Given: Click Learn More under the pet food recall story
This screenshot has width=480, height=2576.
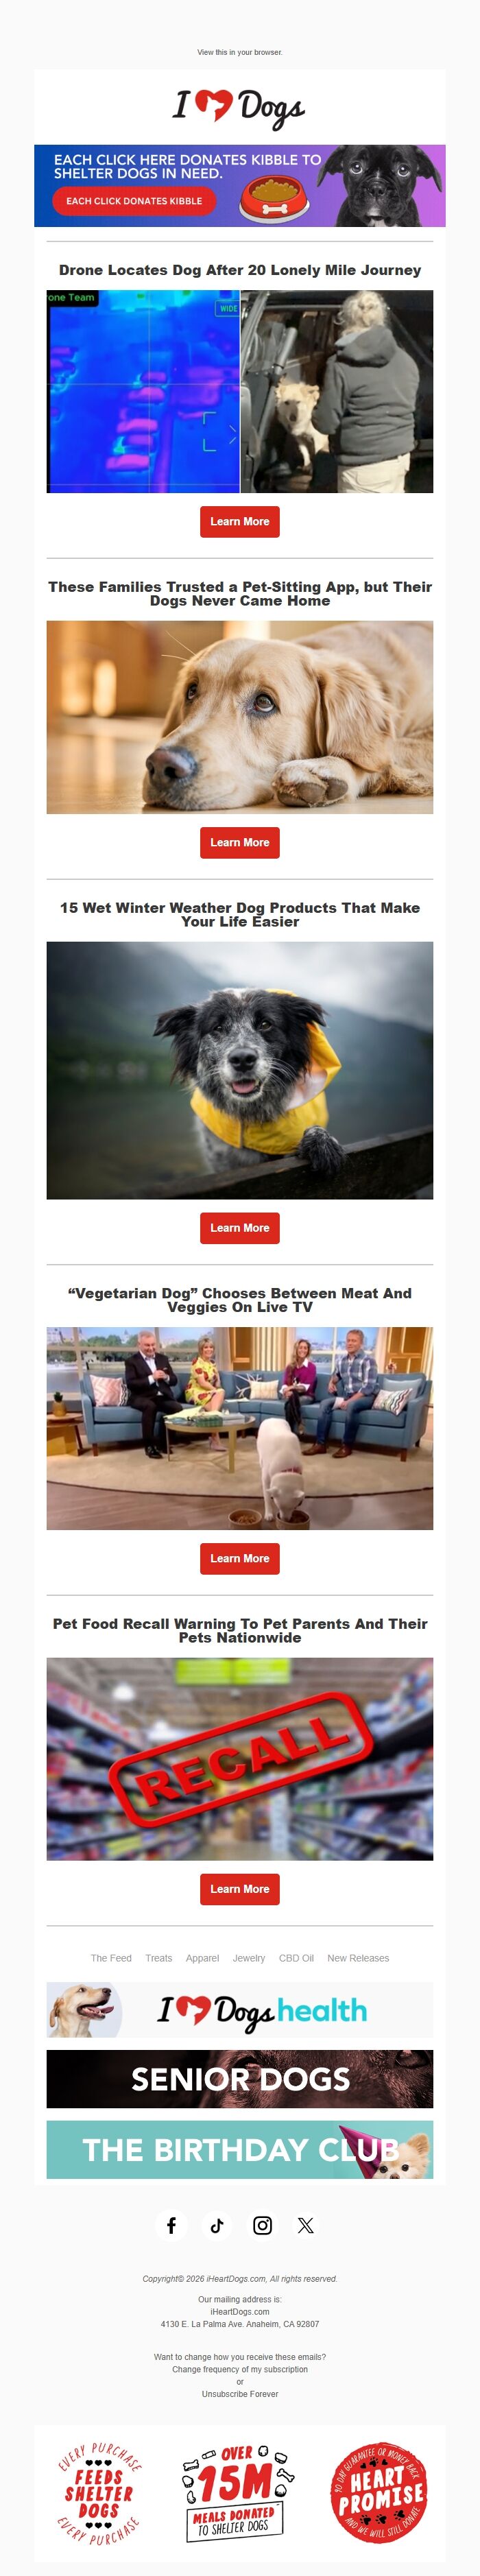Looking at the screenshot, I should point(240,1889).
